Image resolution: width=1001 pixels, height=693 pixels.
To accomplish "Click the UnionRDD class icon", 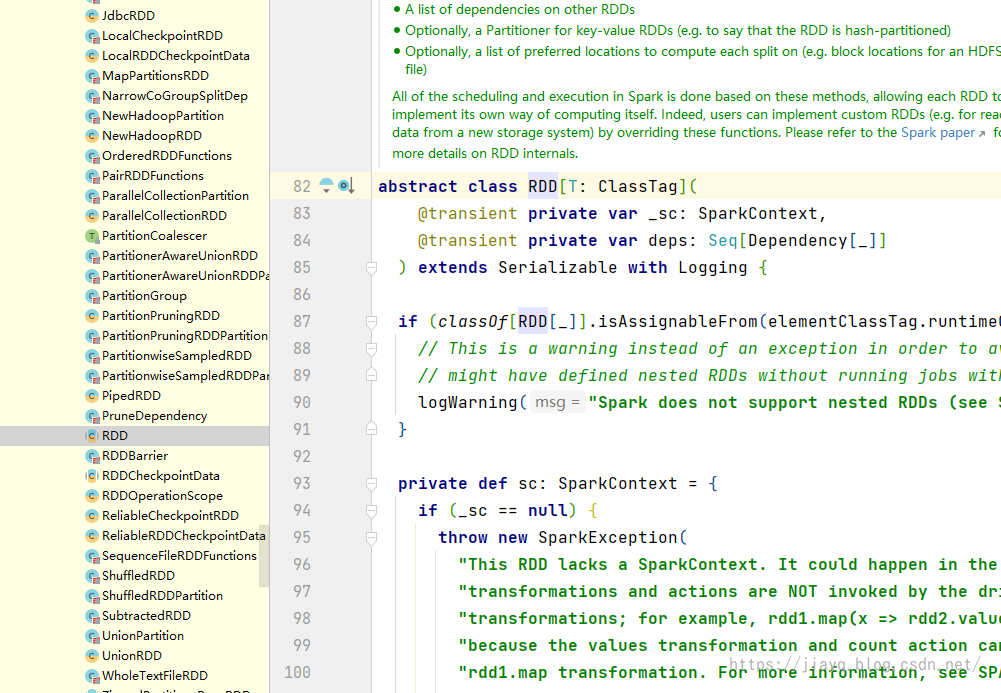I will click(x=93, y=656).
